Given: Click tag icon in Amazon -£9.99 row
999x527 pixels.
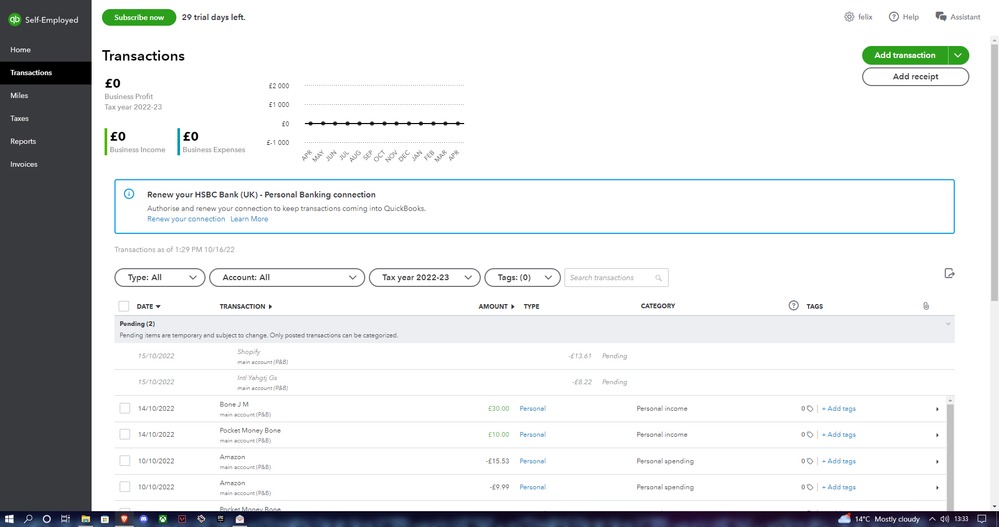Looking at the screenshot, I should [x=810, y=487].
